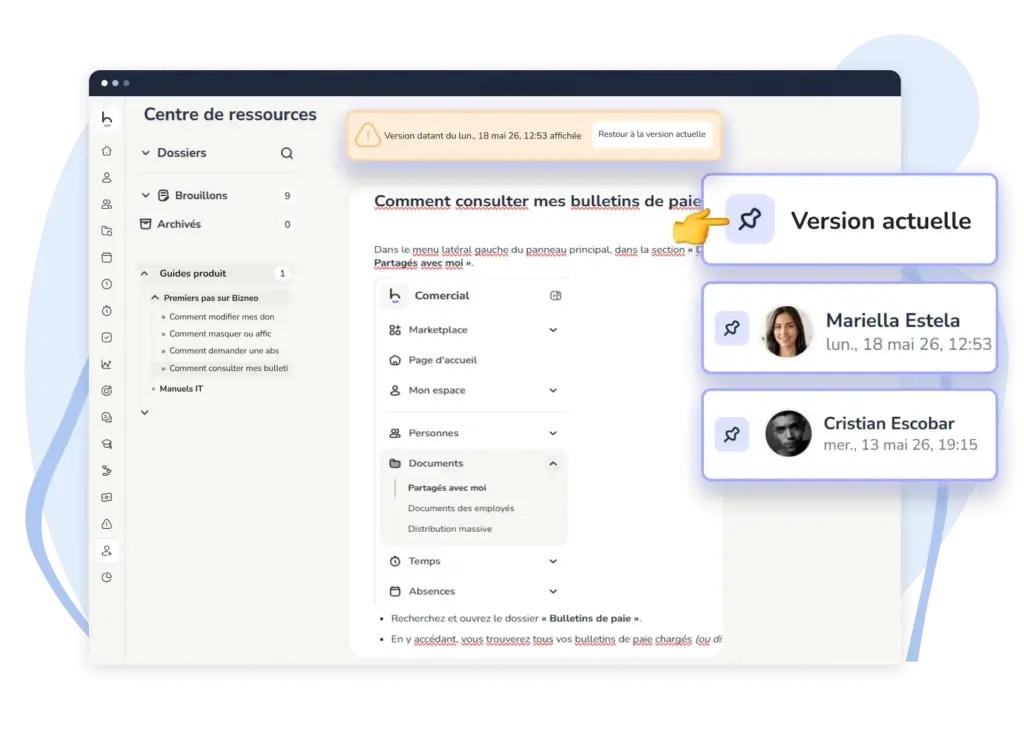1024x732 pixels.
Task: Click the article title Comment consulter mes bulletins
Action: (537, 201)
